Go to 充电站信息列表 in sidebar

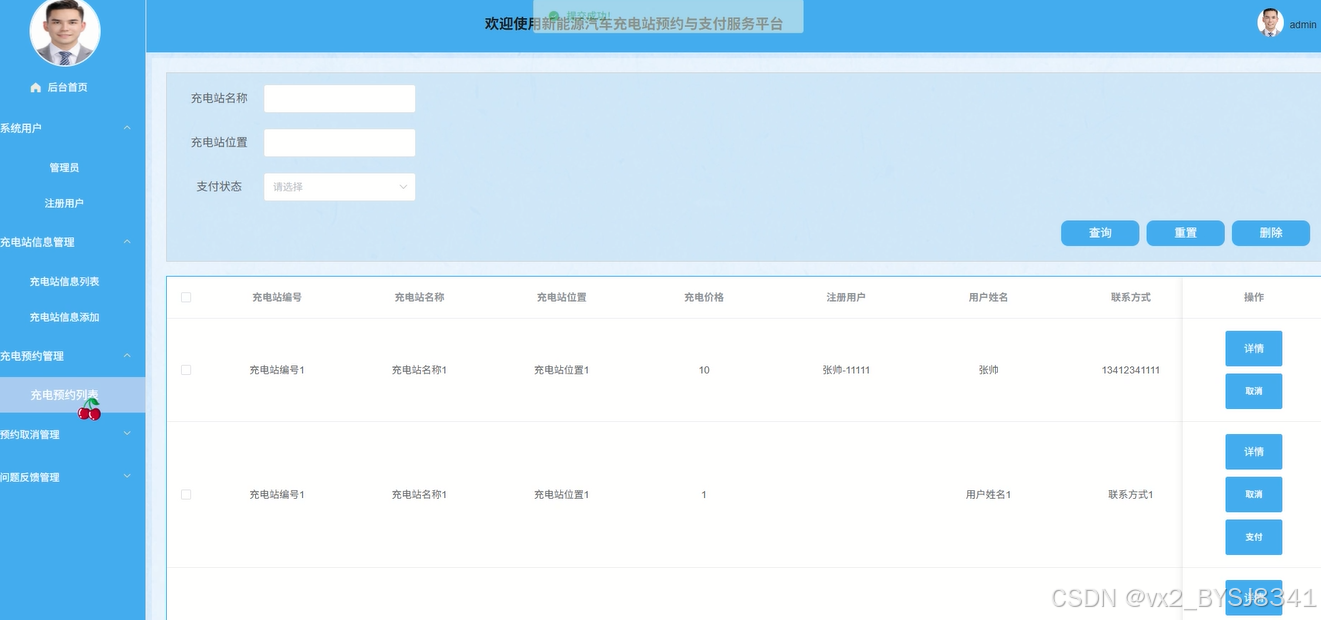click(64, 282)
